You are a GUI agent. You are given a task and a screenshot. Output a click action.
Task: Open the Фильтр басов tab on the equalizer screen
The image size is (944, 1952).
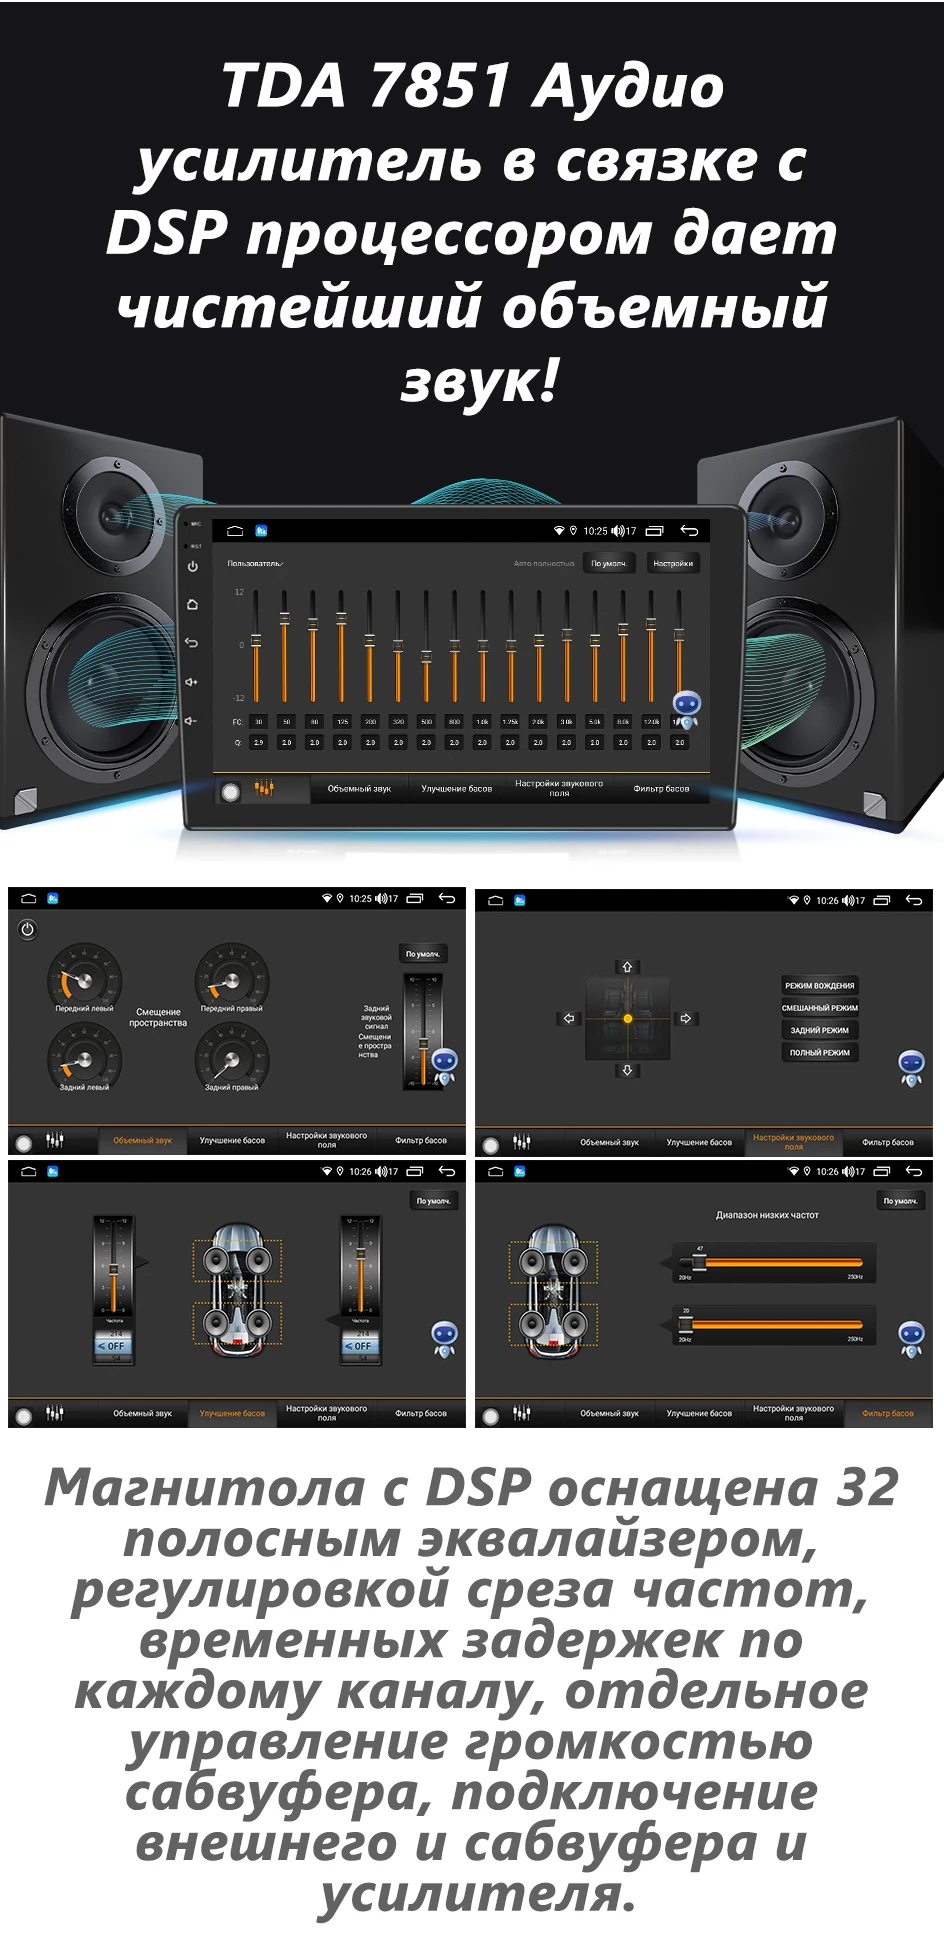pos(661,788)
